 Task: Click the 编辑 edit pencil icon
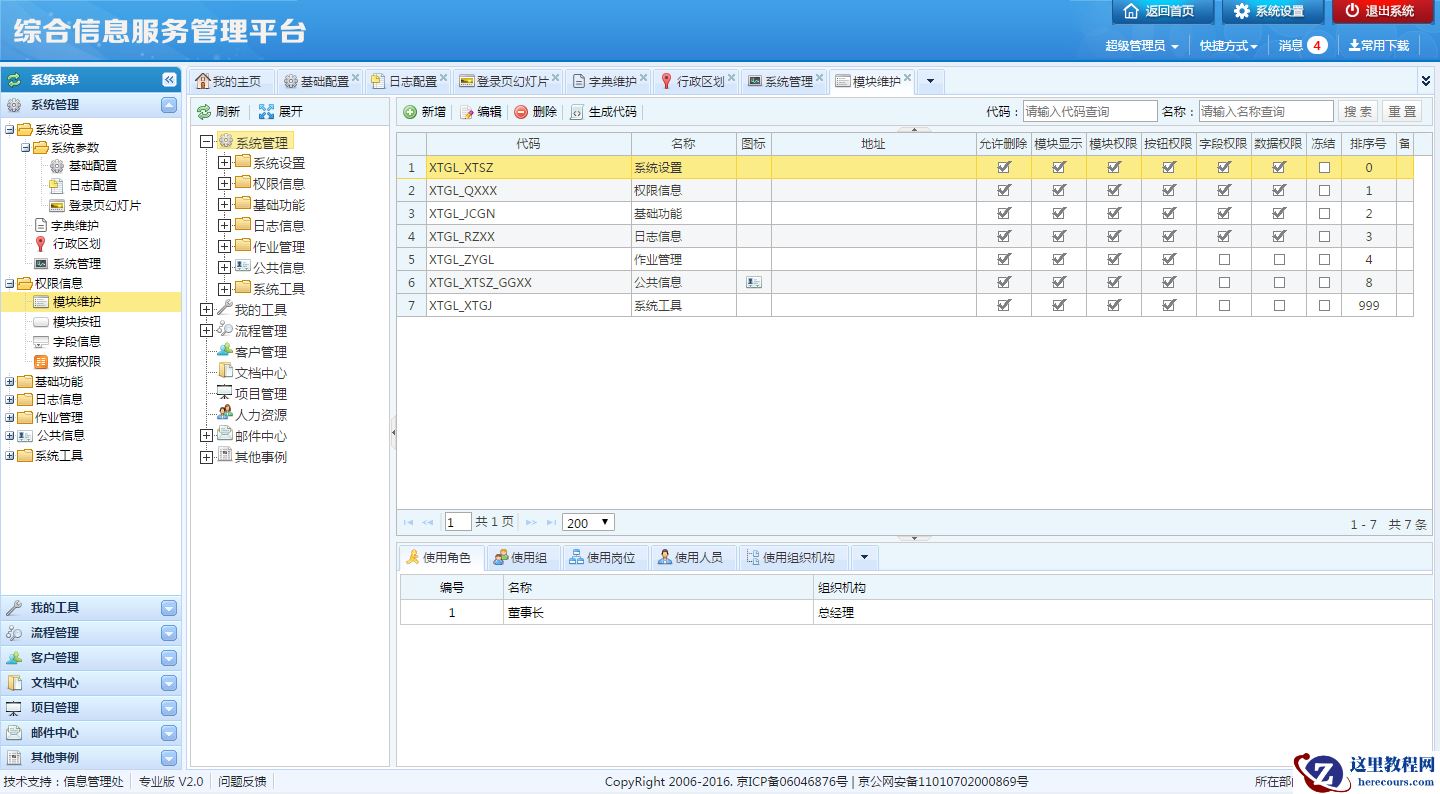466,112
